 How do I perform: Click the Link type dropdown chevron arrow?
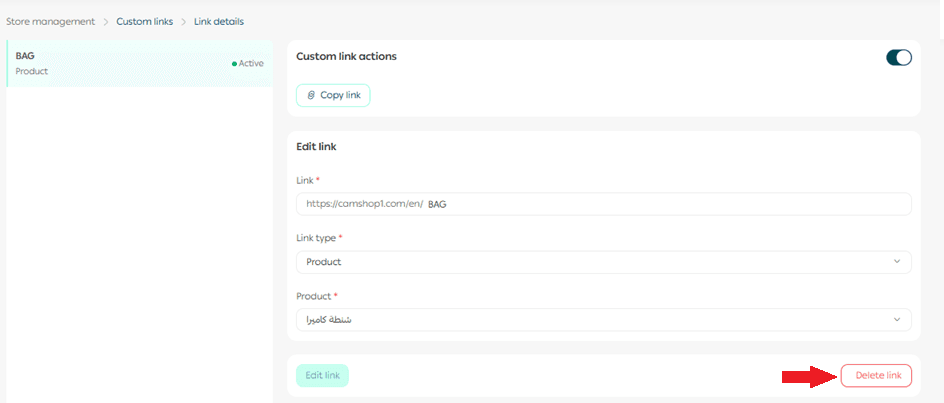click(896, 262)
